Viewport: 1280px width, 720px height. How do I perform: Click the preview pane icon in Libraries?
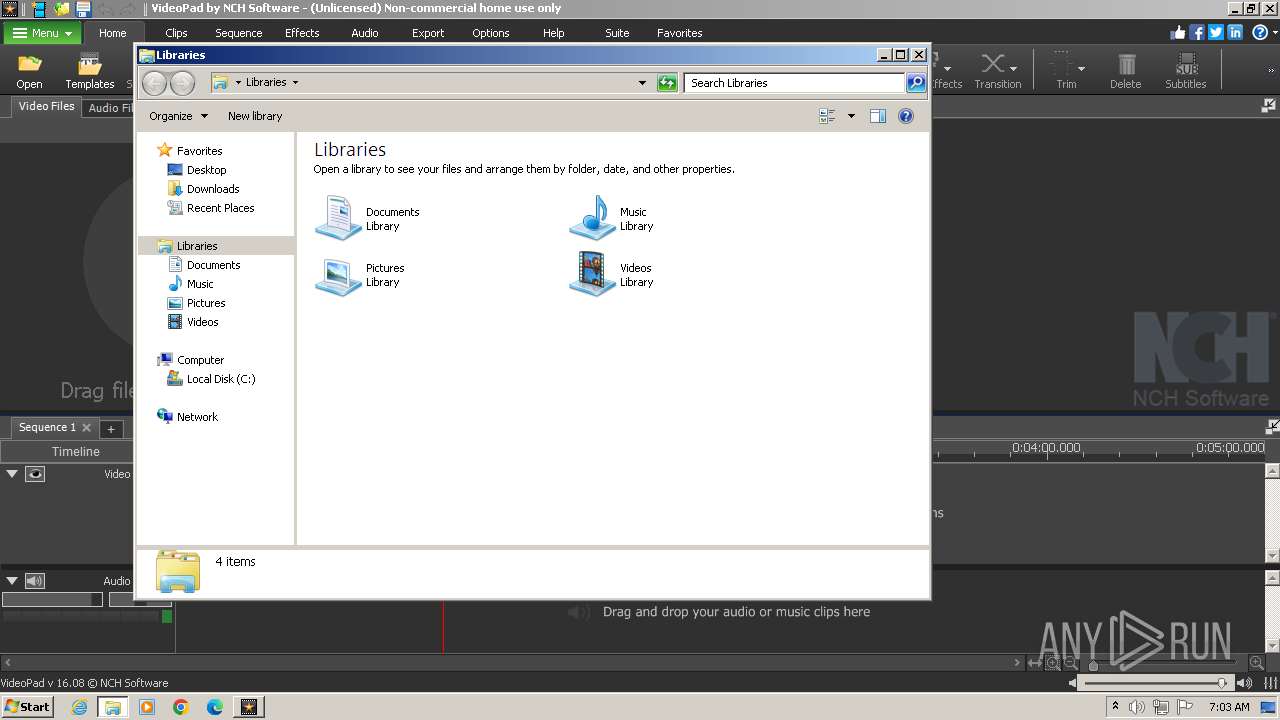pos(877,116)
